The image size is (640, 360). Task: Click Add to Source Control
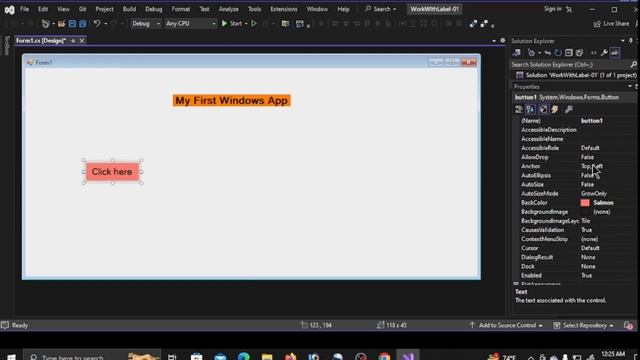pos(507,325)
